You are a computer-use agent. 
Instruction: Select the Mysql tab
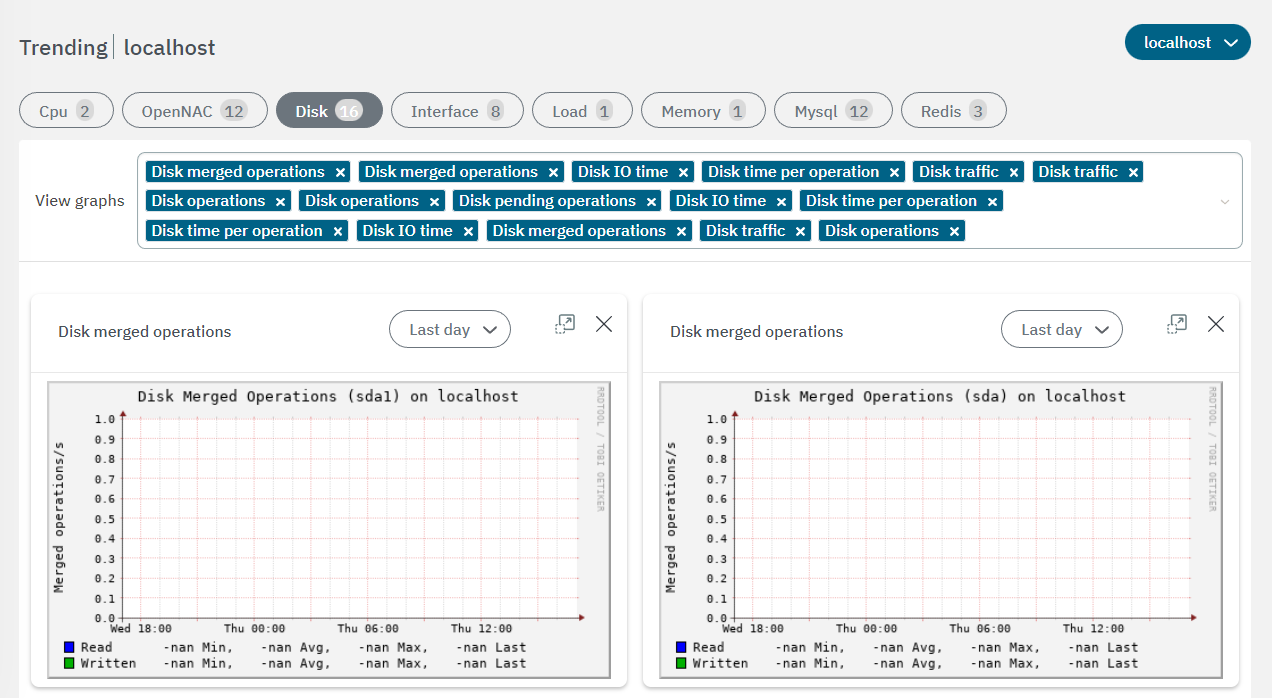pos(831,111)
